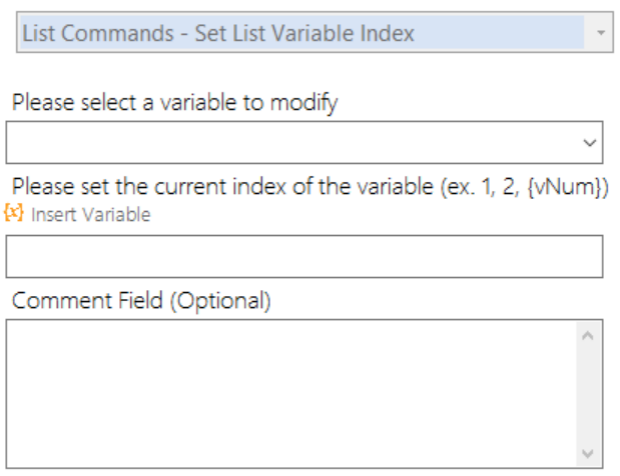Click the curly-brace Insert Variable icon
620x476 pixels.
tap(14, 214)
